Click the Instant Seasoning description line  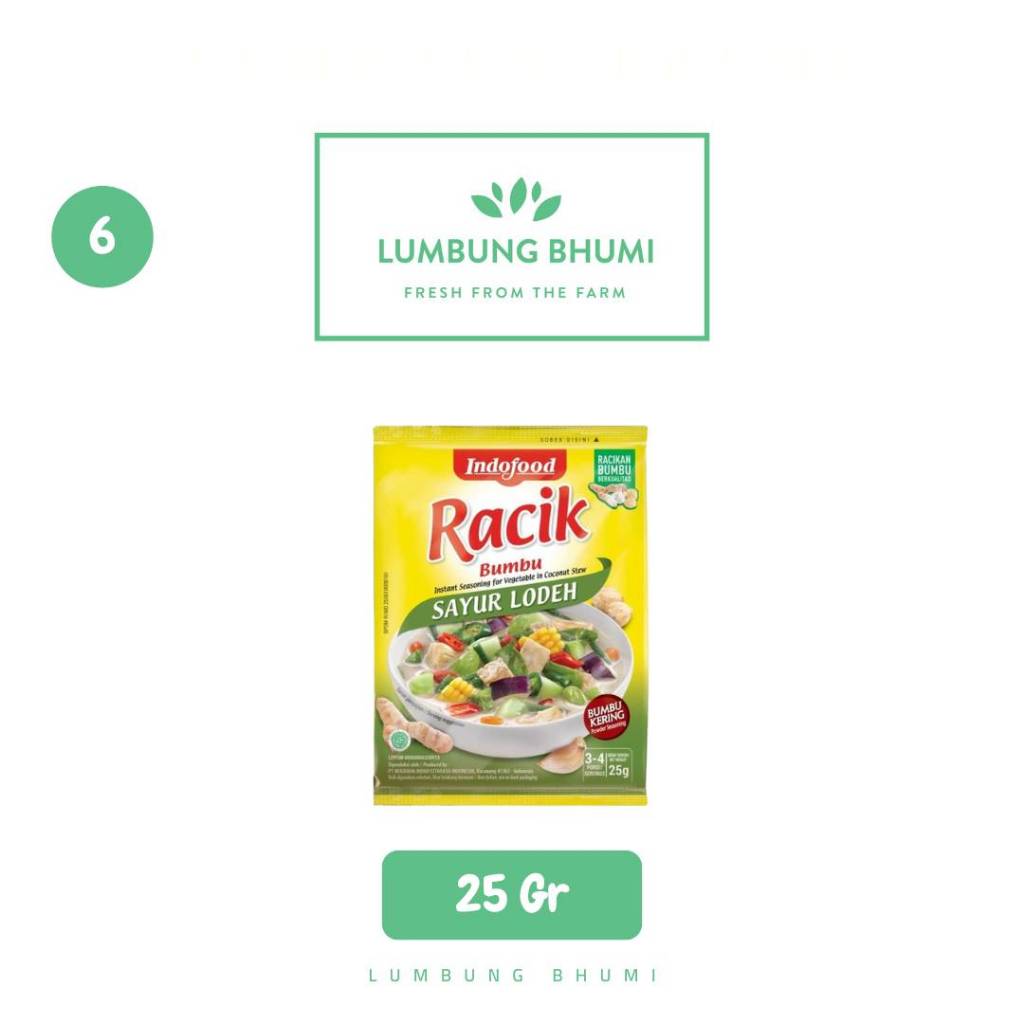pyautogui.click(x=510, y=581)
